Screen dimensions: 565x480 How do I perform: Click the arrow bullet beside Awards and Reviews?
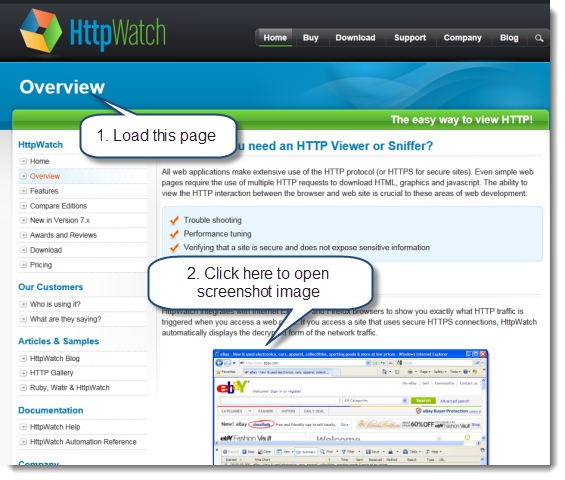tap(23, 235)
